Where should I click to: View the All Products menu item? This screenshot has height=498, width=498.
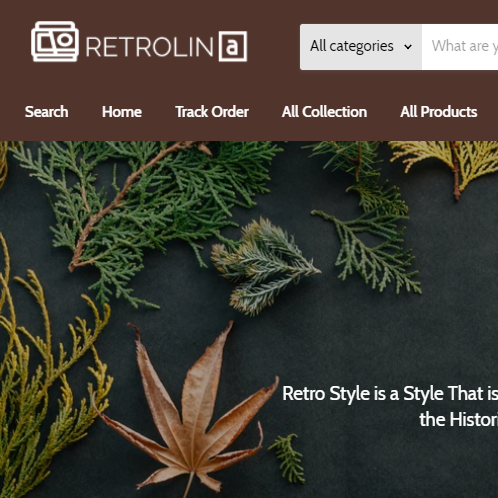coord(439,112)
